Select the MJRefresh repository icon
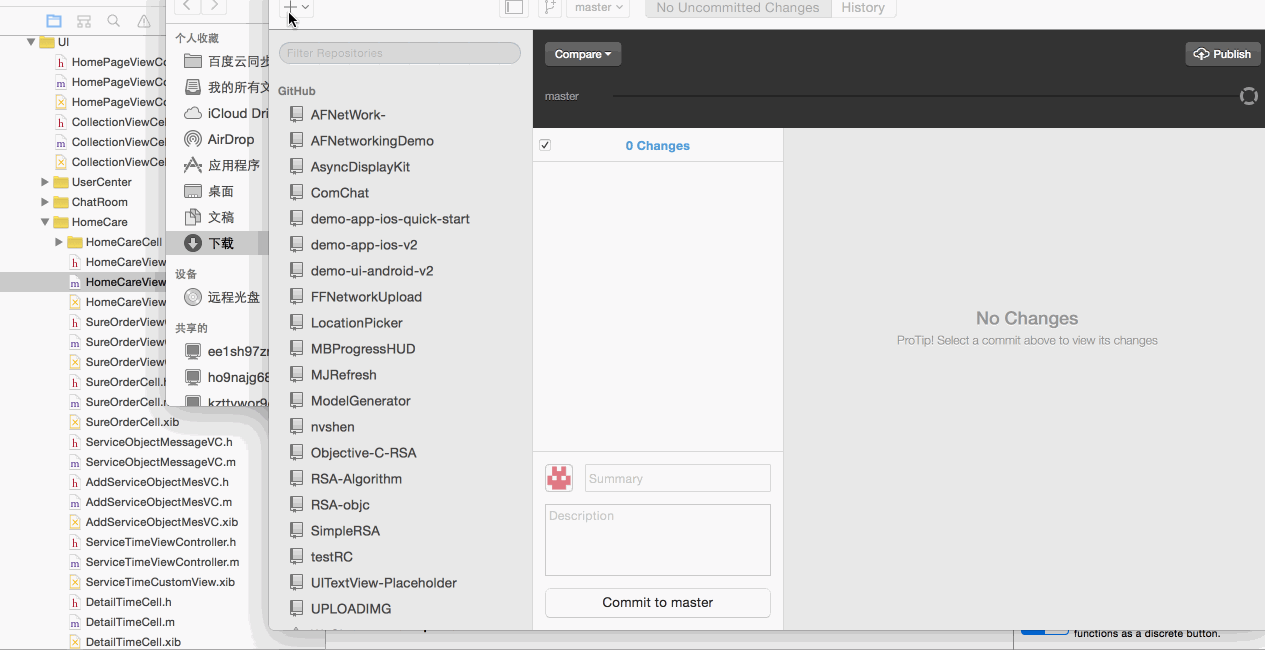The height and width of the screenshot is (650, 1265). (296, 375)
